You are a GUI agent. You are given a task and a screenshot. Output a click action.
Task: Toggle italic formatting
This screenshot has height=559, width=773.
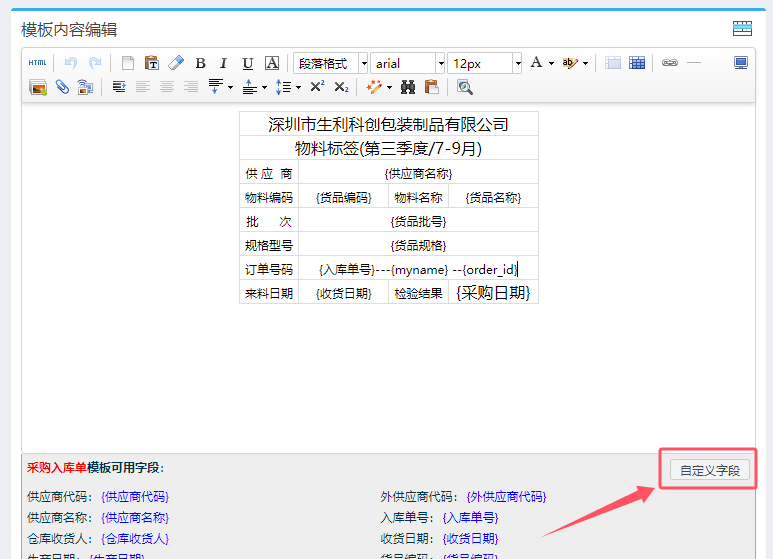223,63
